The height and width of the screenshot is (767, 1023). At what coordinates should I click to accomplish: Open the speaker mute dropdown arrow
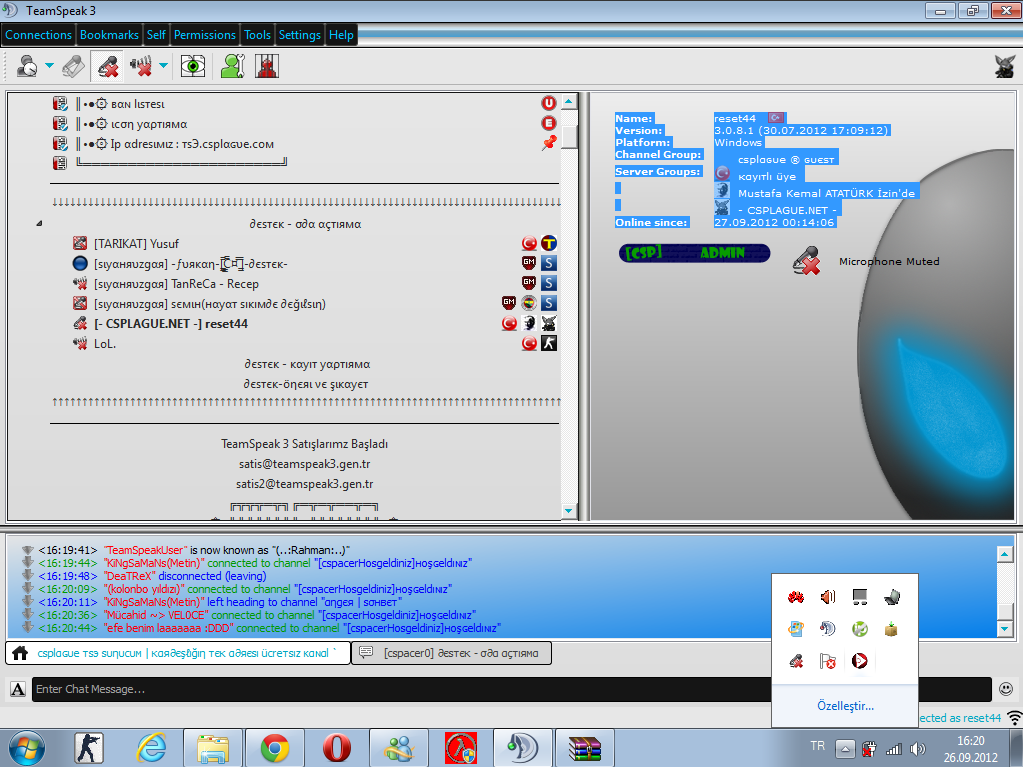164,66
